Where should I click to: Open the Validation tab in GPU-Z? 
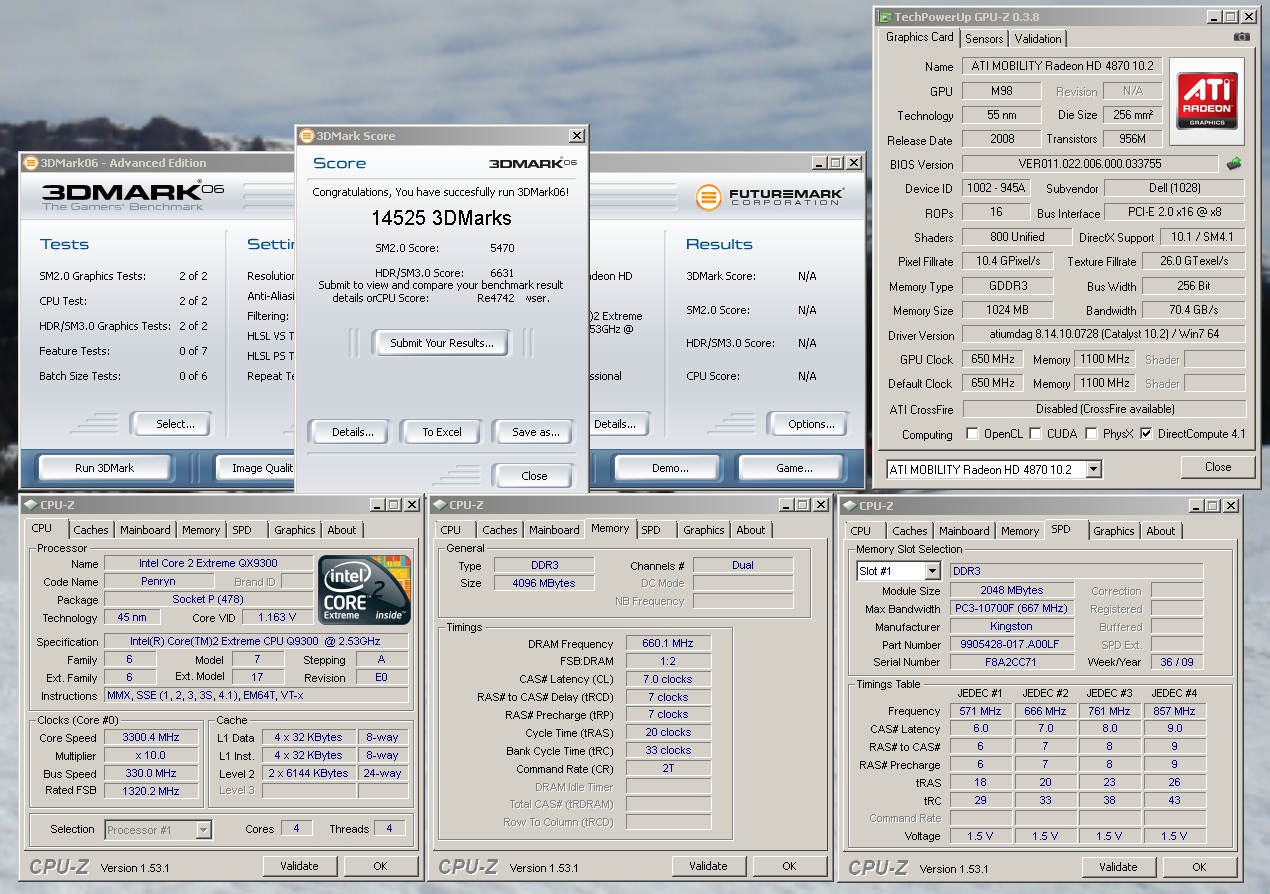(x=1037, y=39)
